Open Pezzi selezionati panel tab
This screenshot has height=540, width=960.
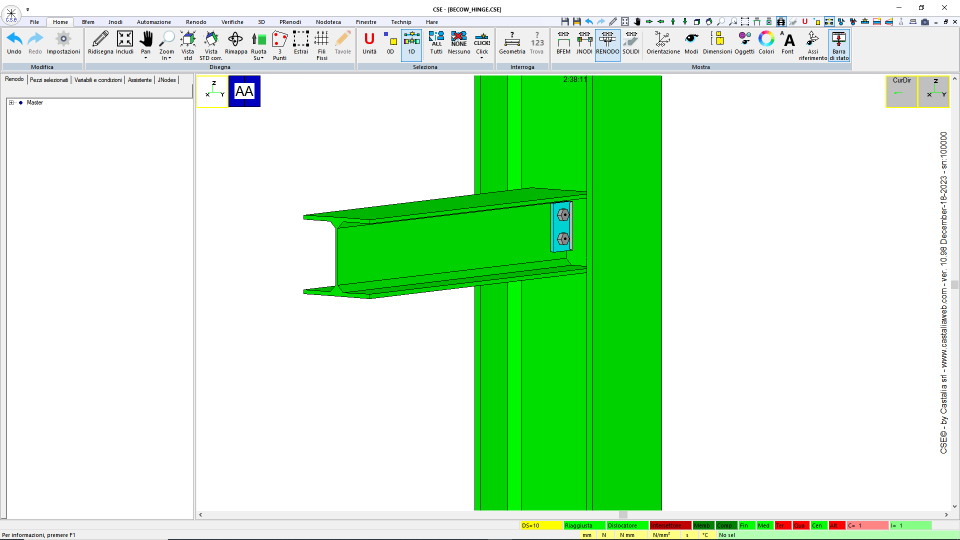(x=49, y=80)
